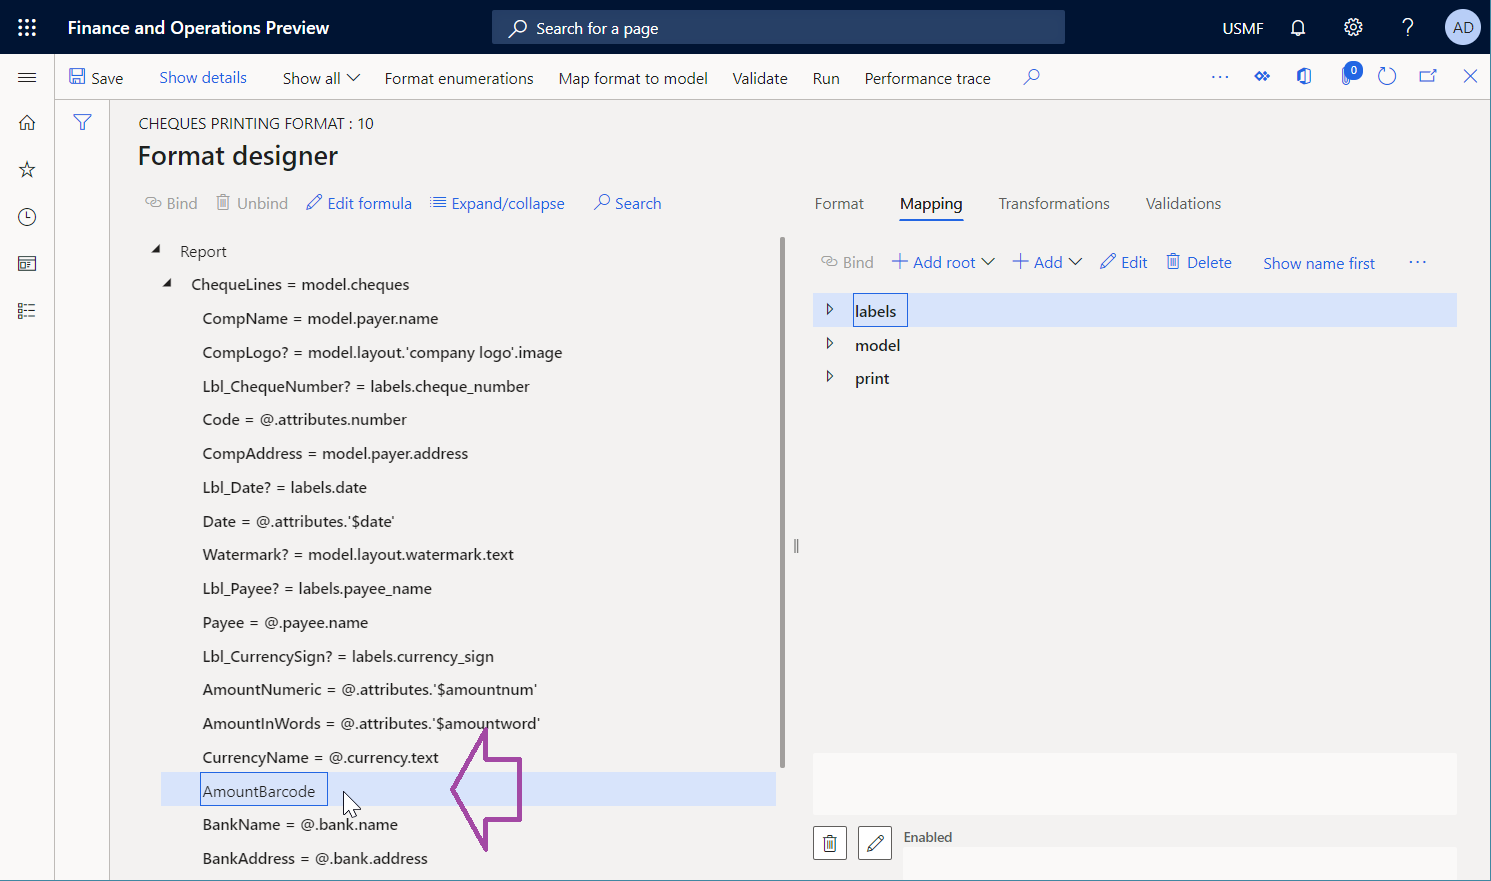
Task: Click the Power Apps diamond icon
Action: [1262, 77]
